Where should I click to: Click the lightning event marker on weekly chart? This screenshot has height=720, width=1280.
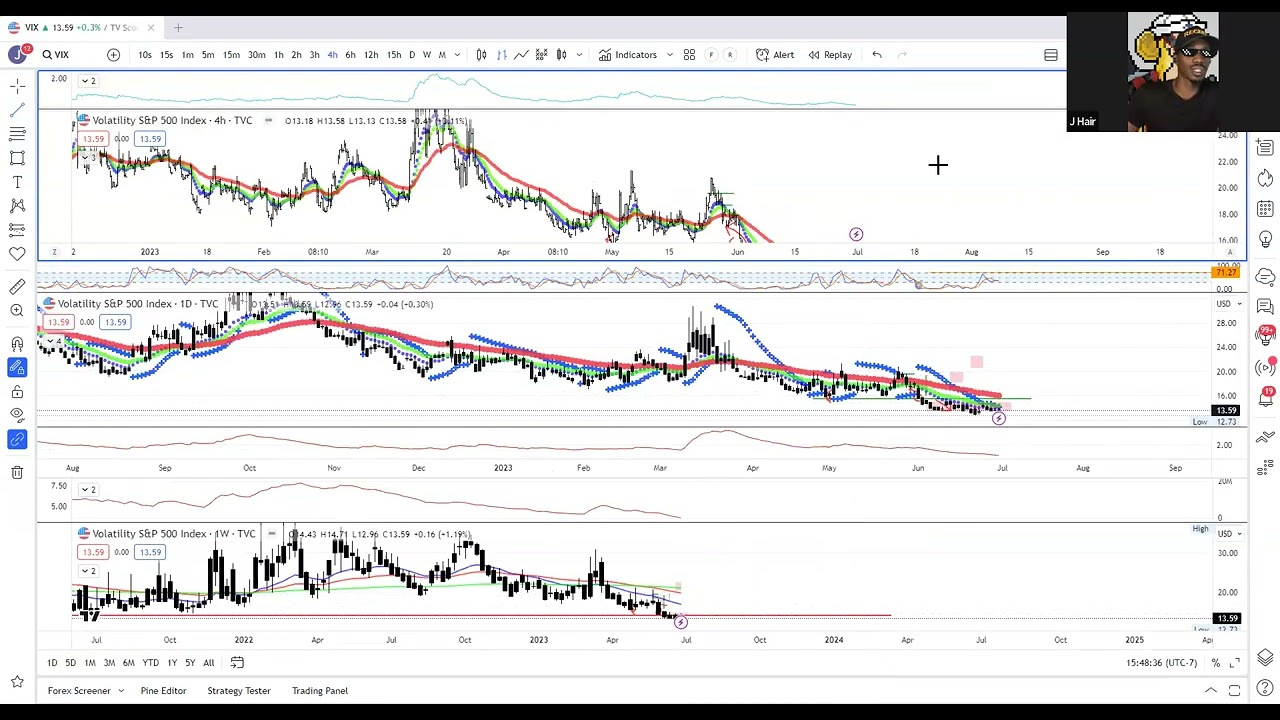tap(681, 622)
